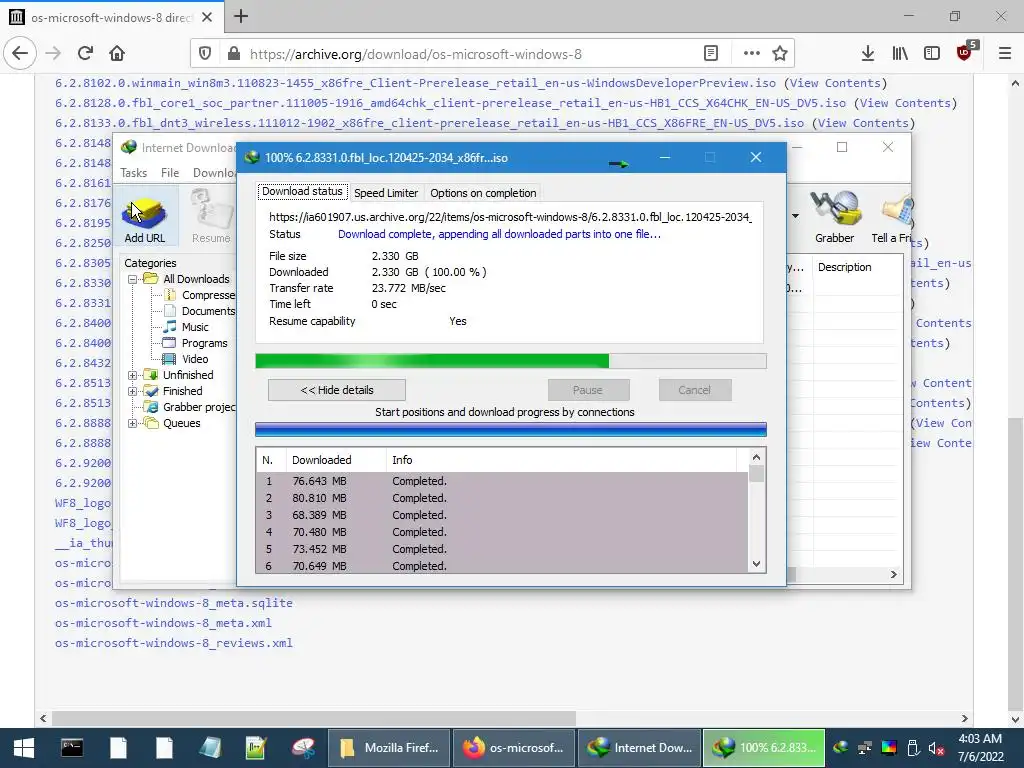Expand the Finished category
Screen dimensions: 1024x768
tap(133, 391)
